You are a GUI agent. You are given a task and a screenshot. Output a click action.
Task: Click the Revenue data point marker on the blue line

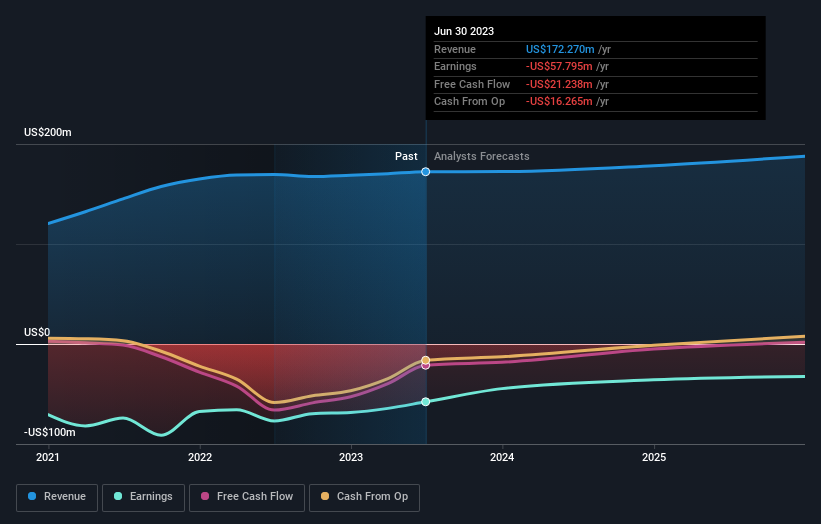[x=426, y=172]
